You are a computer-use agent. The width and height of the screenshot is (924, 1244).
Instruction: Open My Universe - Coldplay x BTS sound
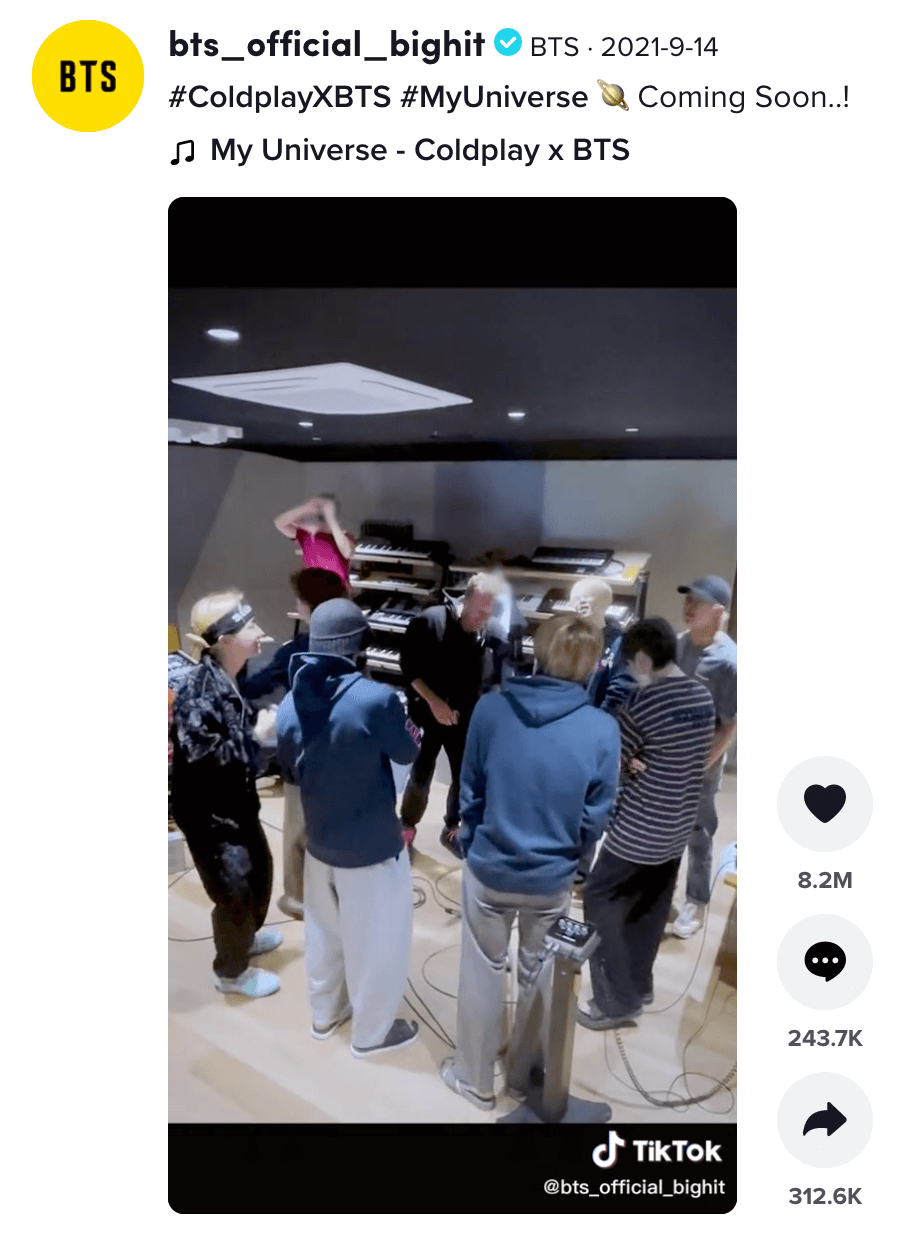(x=420, y=151)
